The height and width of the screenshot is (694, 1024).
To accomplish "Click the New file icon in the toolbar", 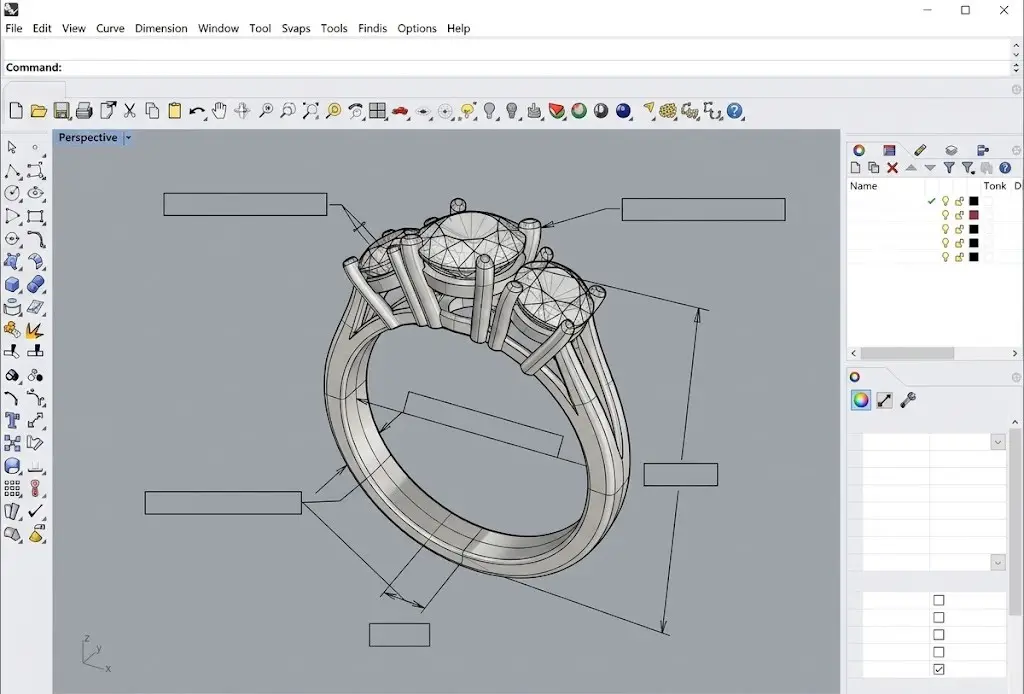I will point(16,111).
